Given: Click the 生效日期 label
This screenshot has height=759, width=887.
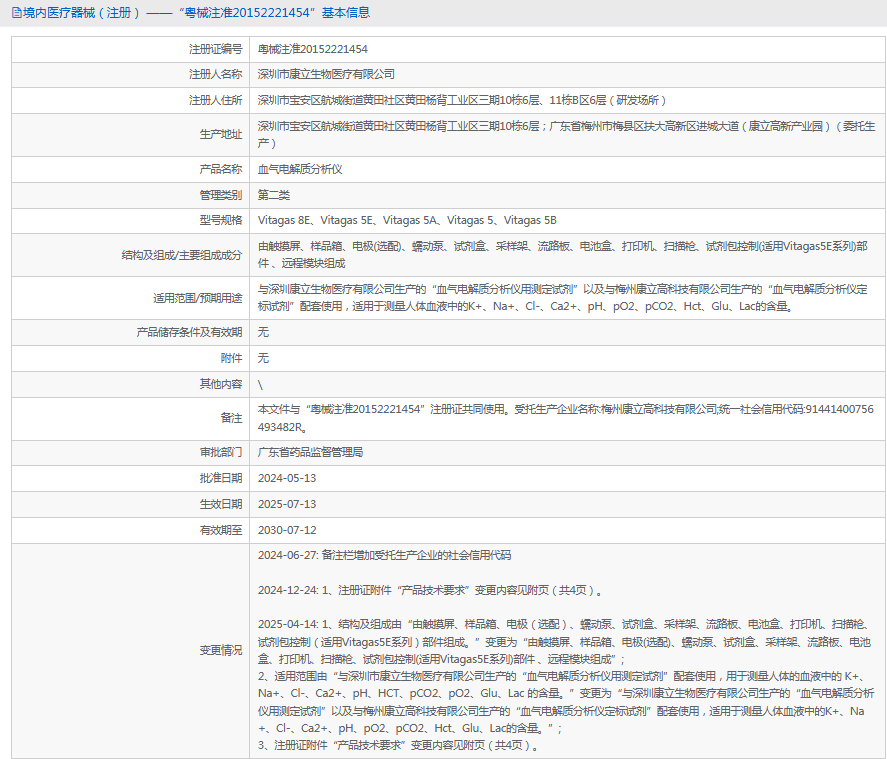Looking at the screenshot, I should click(221, 504).
